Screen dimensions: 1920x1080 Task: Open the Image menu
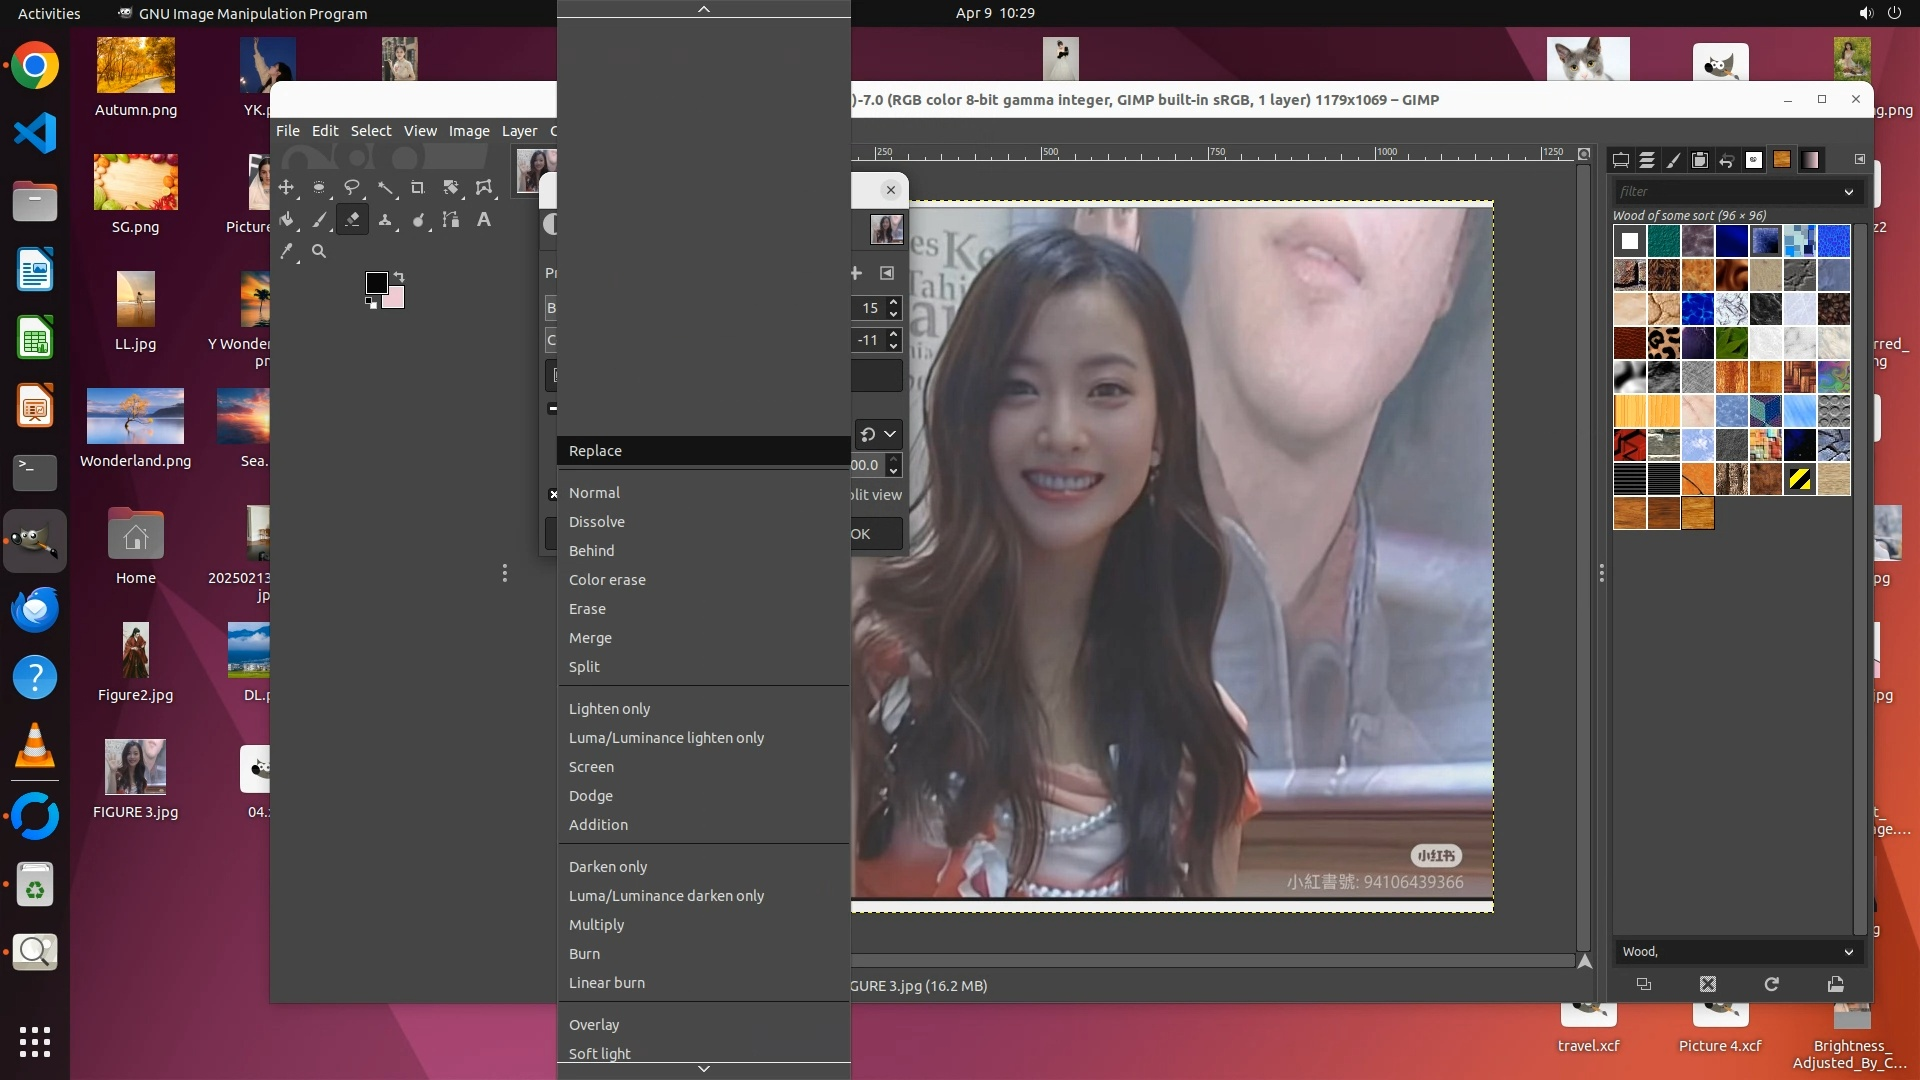(x=468, y=131)
